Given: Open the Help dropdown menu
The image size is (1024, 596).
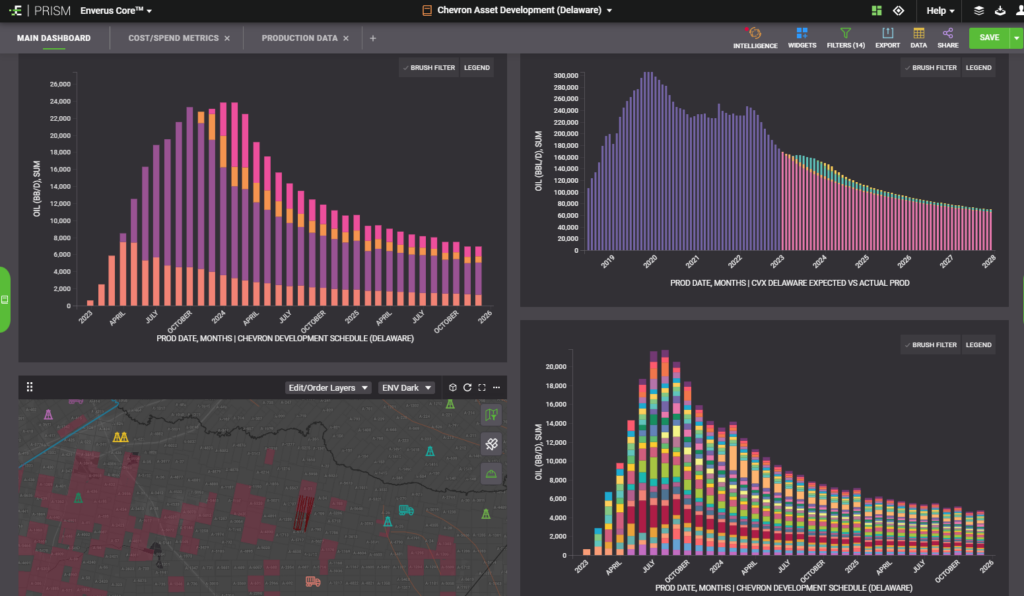Looking at the screenshot, I should pyautogui.click(x=940, y=10).
